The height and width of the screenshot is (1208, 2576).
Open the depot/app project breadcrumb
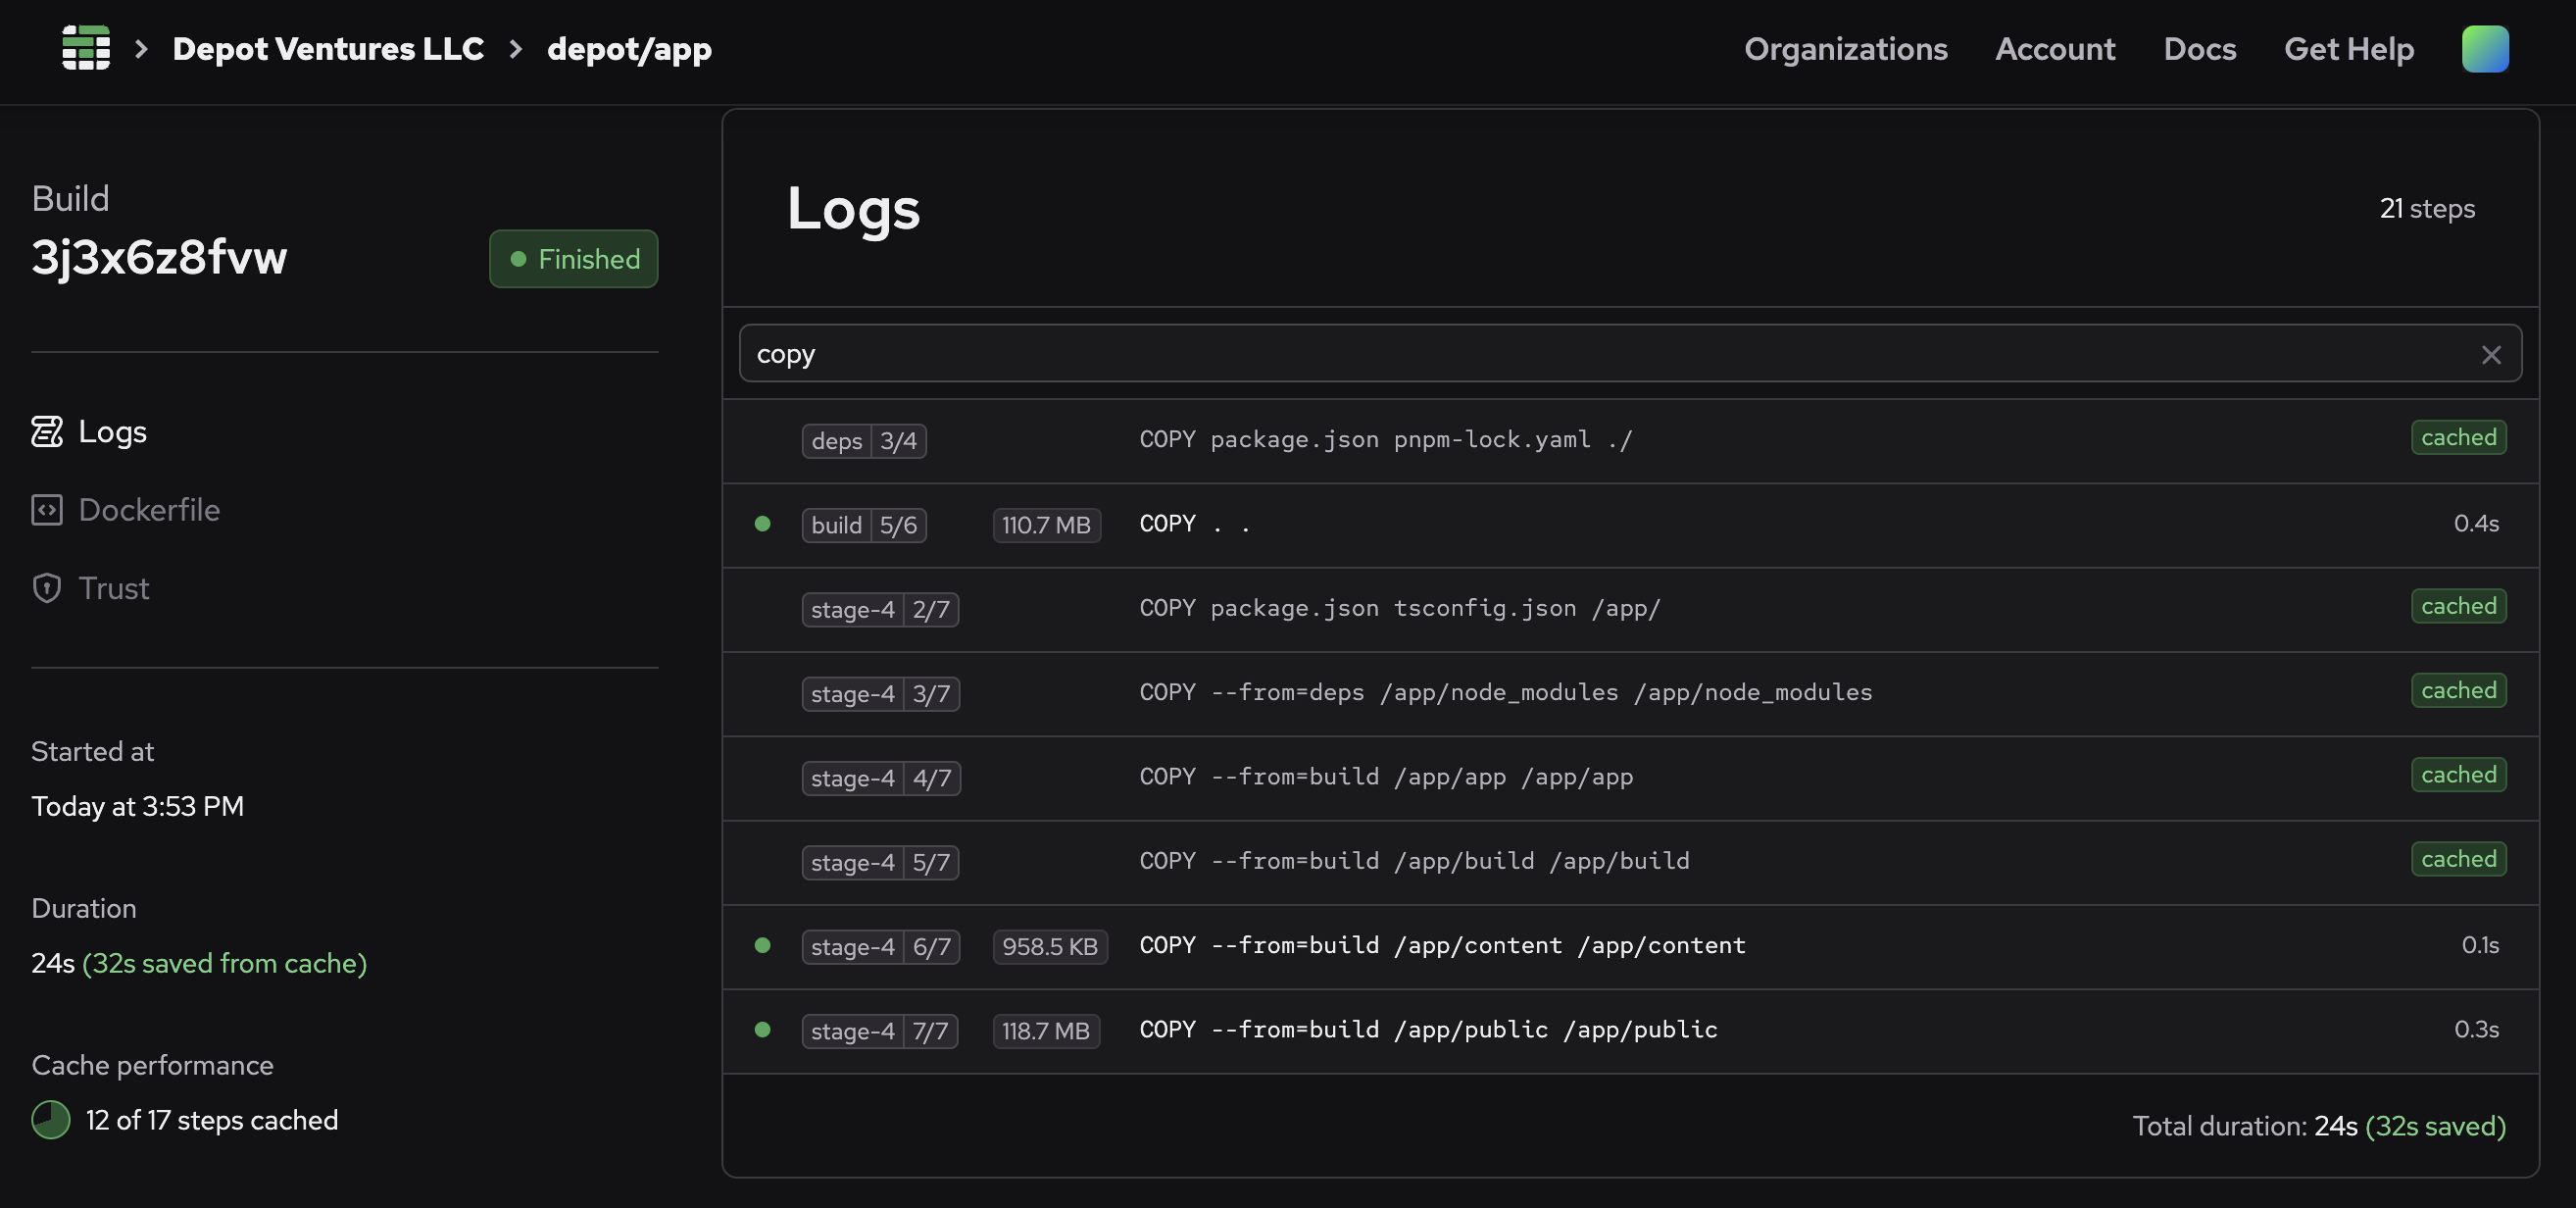pyautogui.click(x=629, y=49)
